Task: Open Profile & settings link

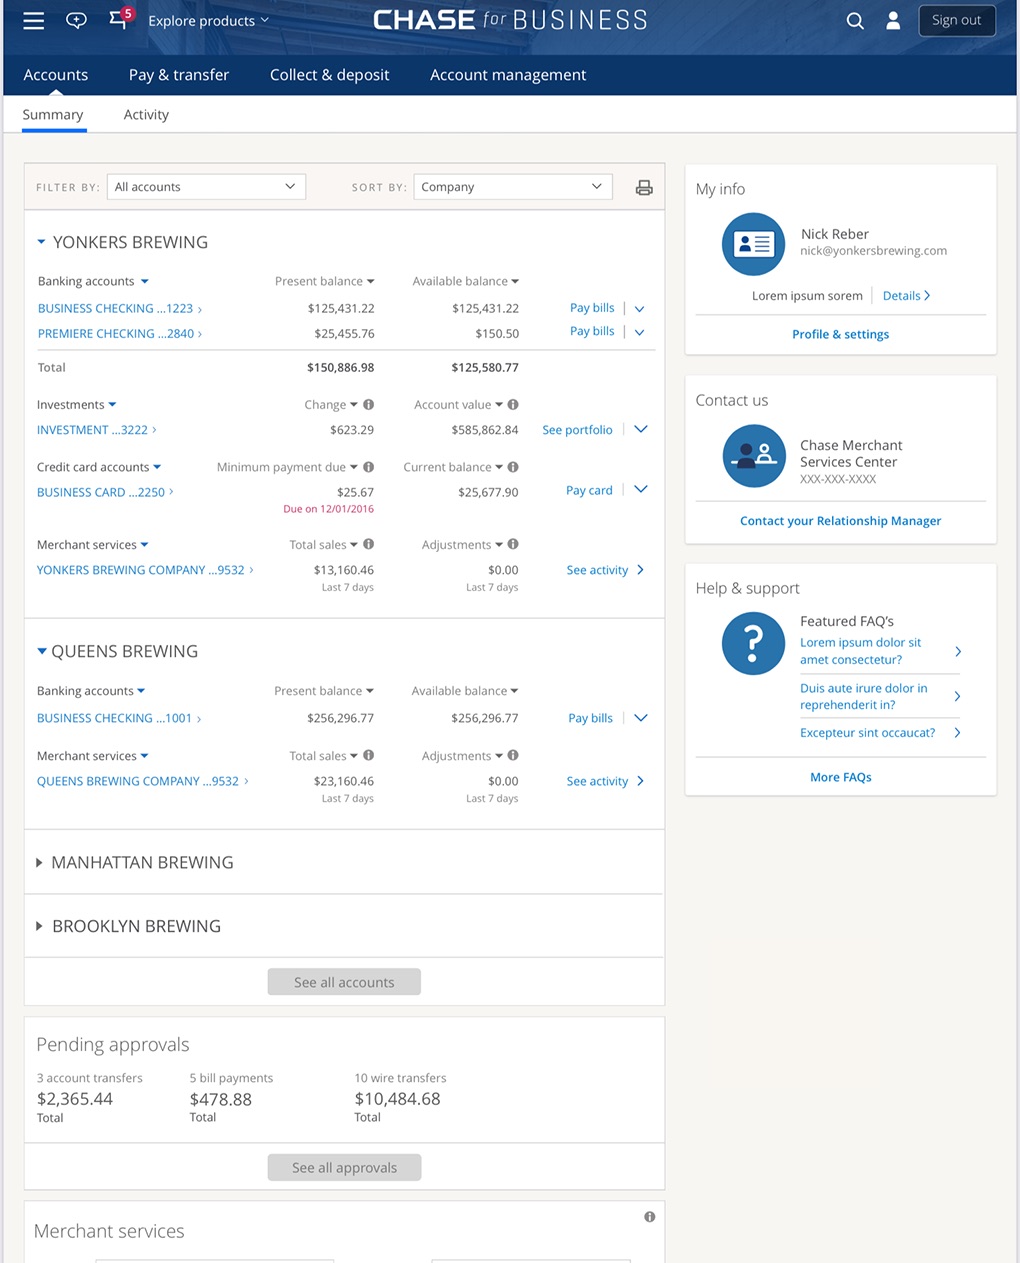Action: point(840,334)
